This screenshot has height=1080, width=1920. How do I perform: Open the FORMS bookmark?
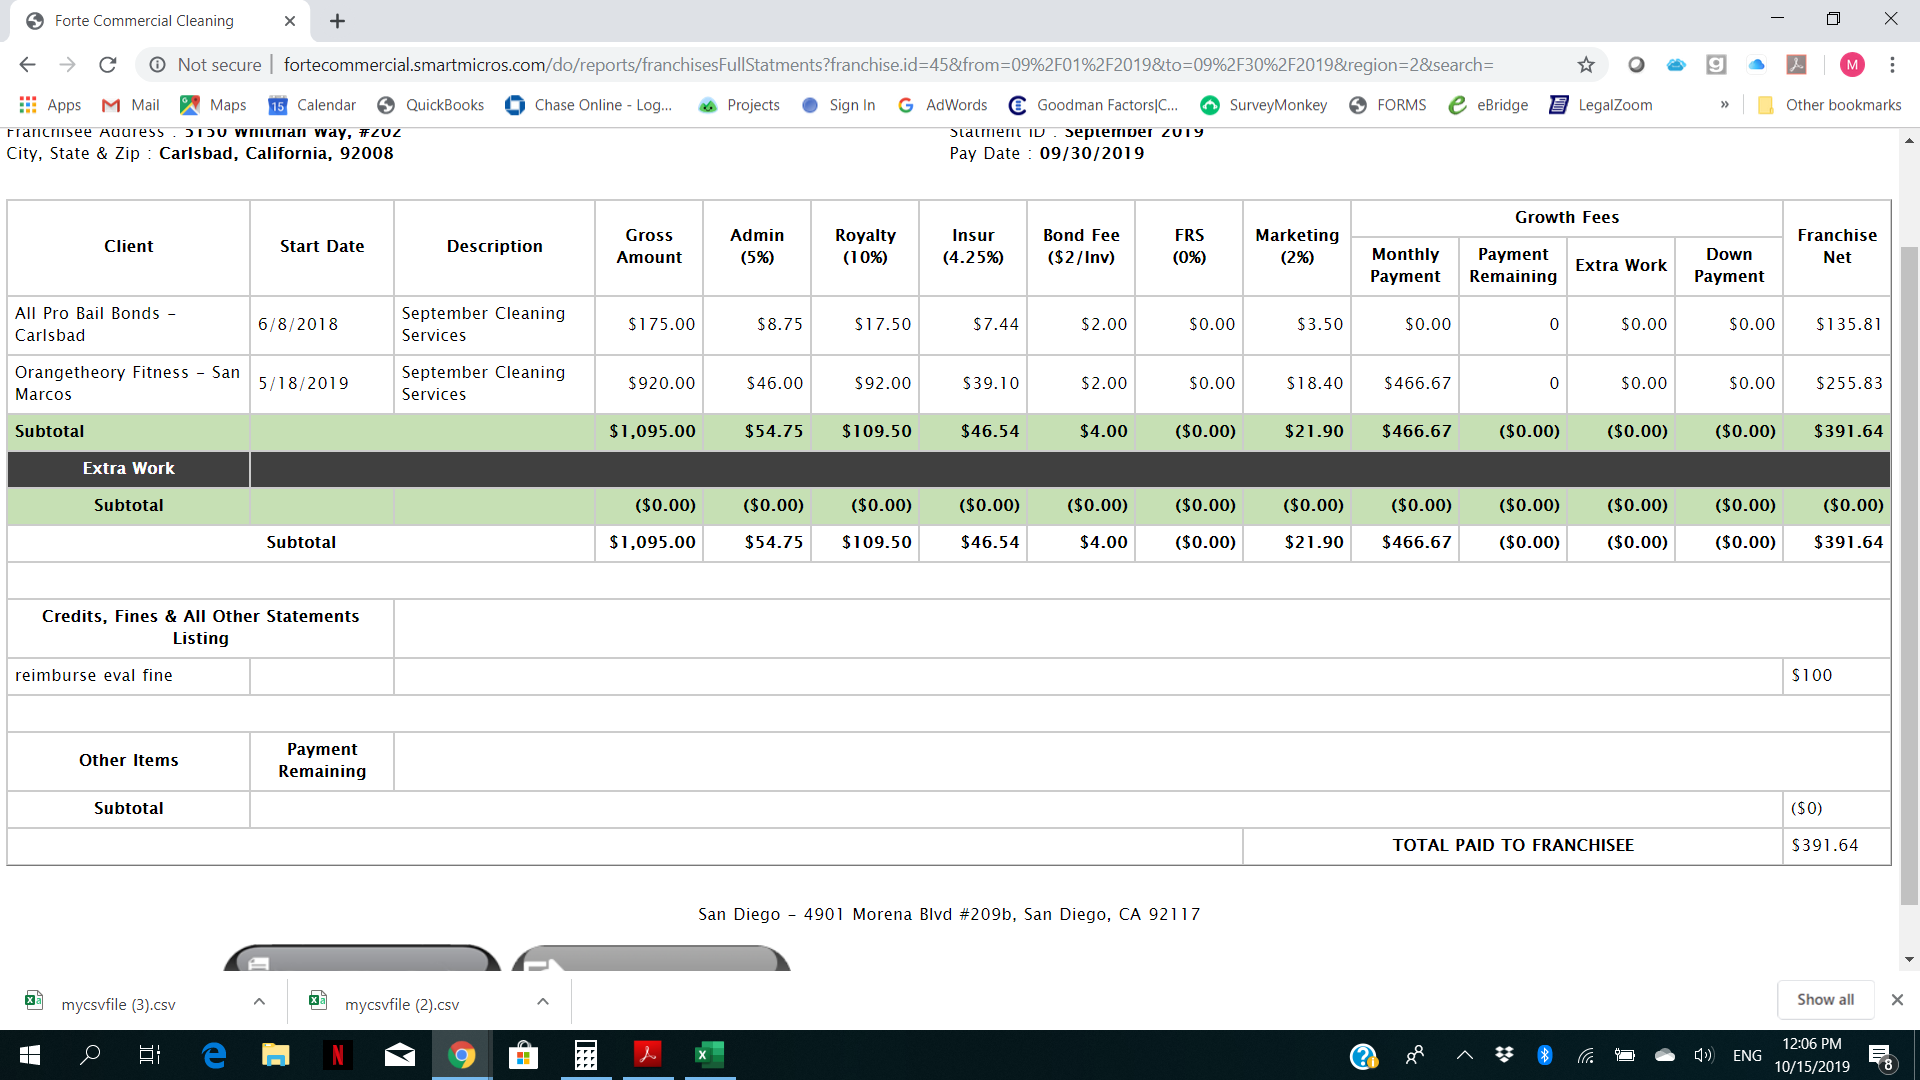[1388, 105]
